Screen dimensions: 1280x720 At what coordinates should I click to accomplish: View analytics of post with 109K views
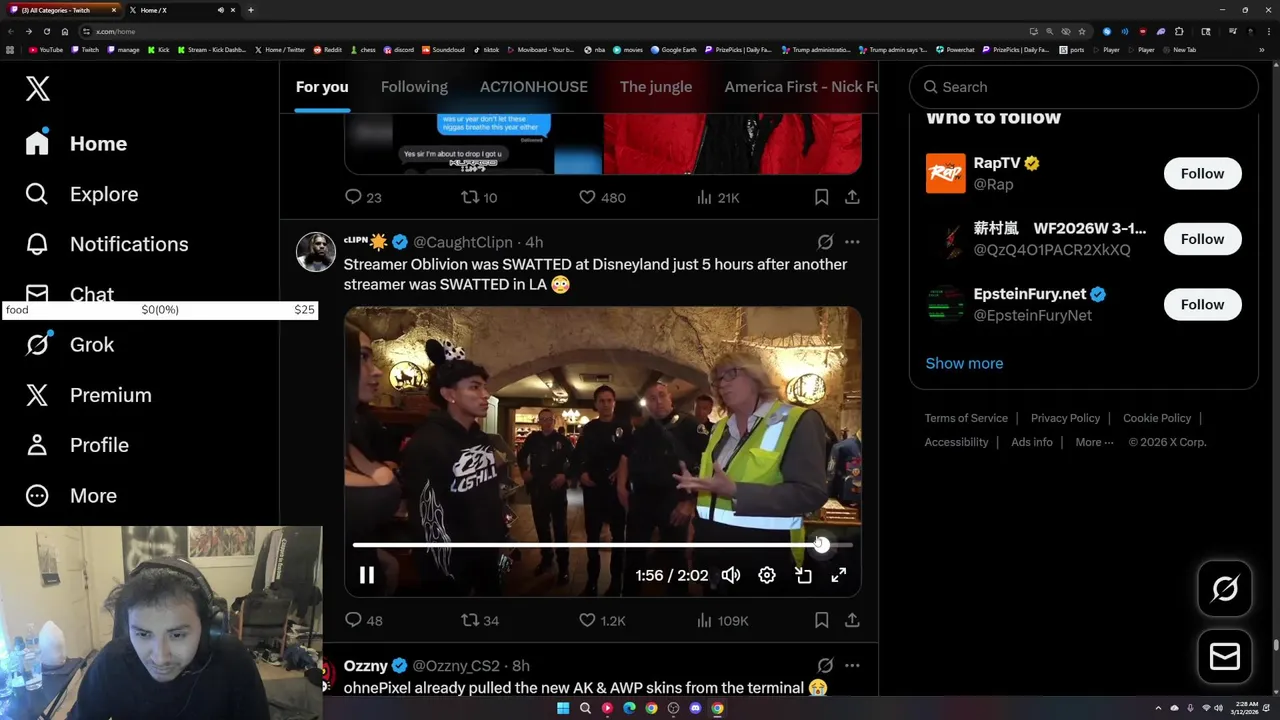pyautogui.click(x=722, y=620)
